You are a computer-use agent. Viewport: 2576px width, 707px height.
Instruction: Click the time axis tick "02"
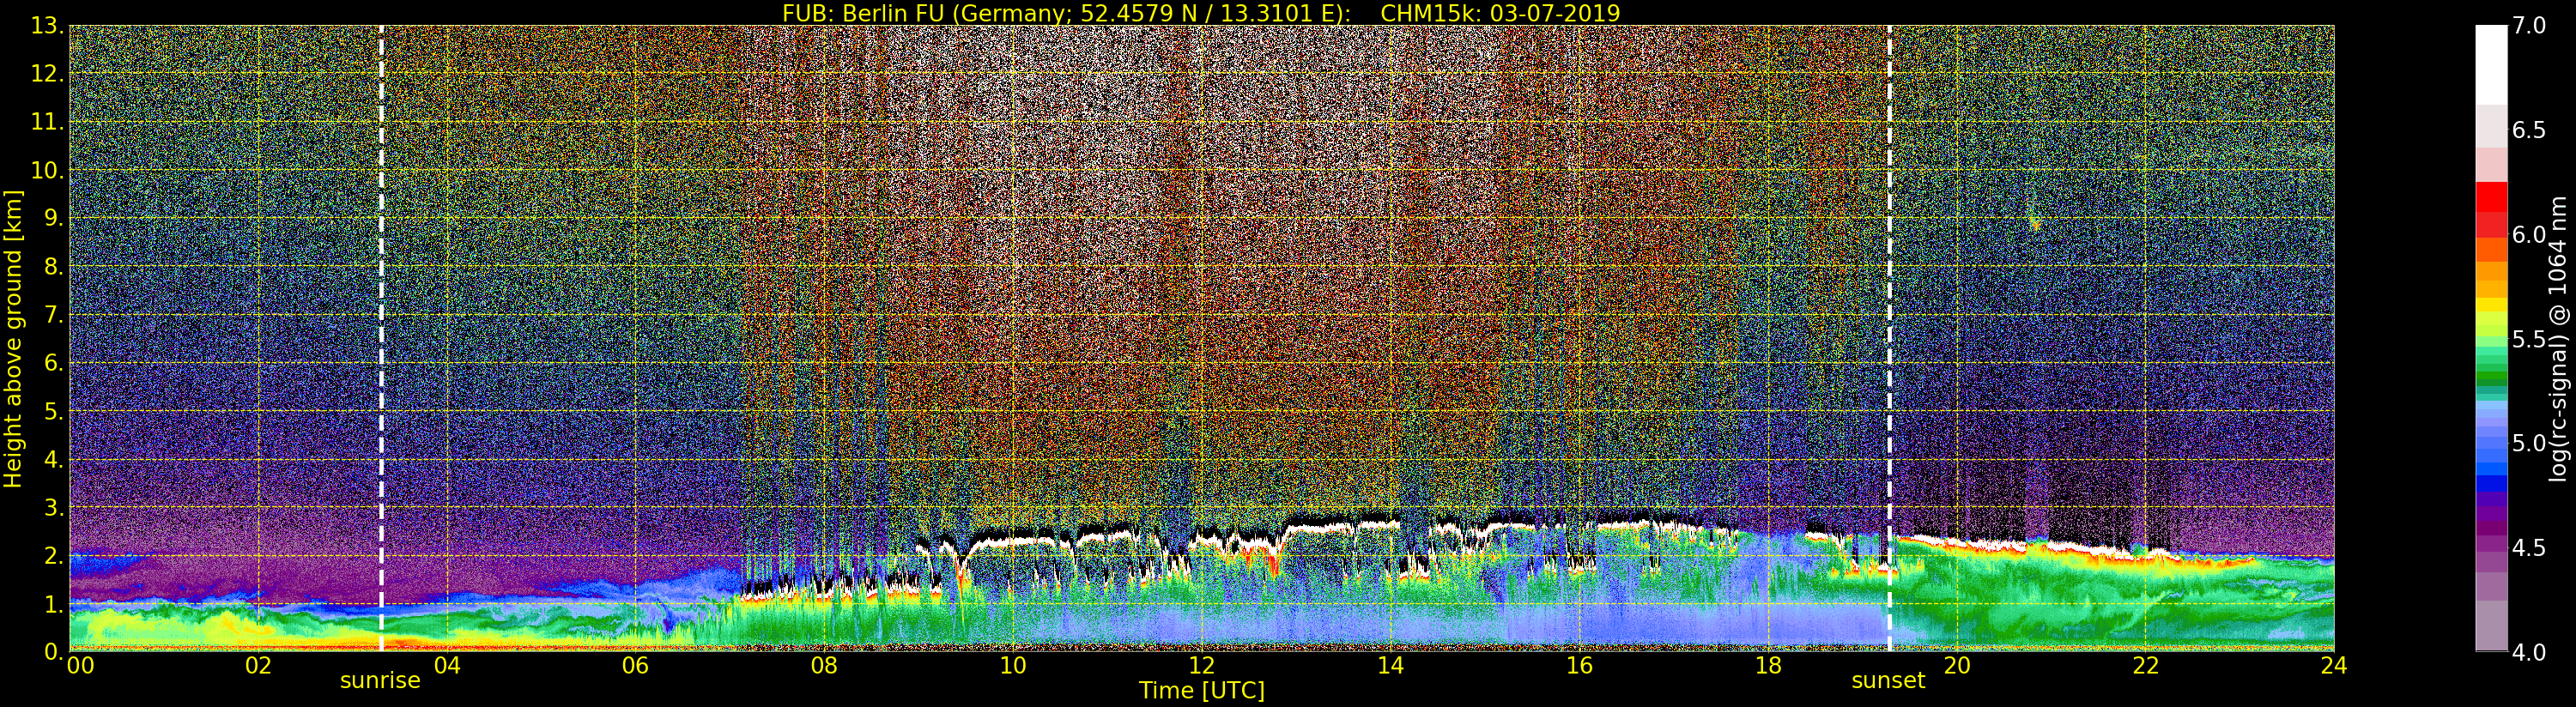(258, 666)
